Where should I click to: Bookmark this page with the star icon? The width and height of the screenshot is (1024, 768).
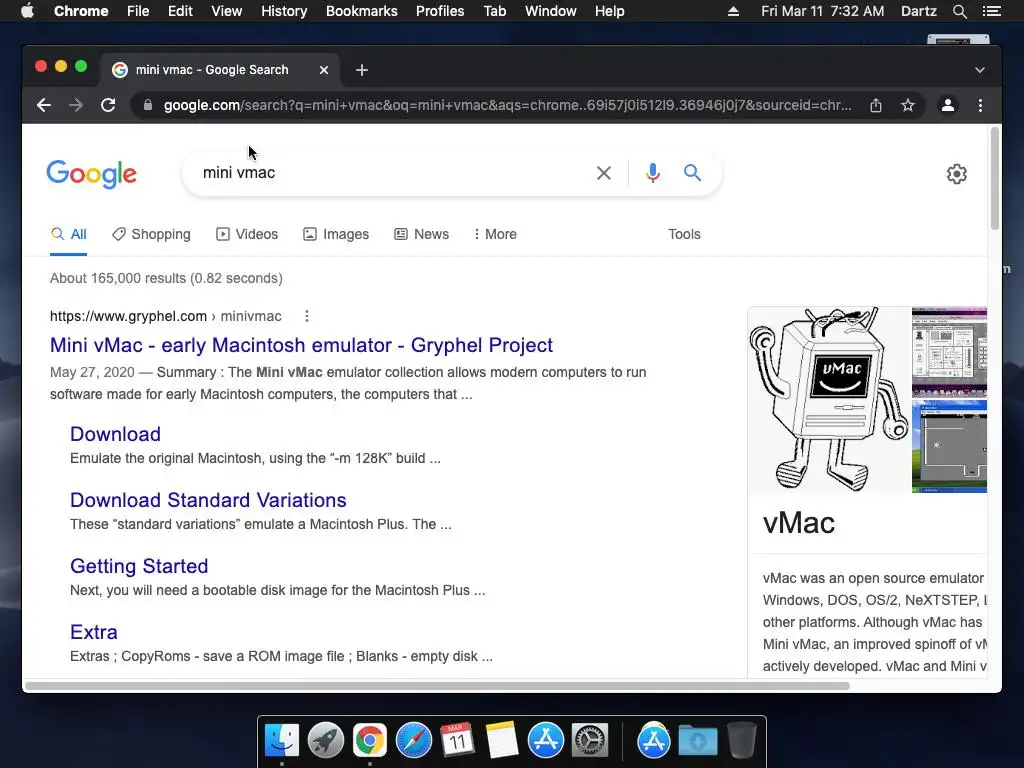pyautogui.click(x=908, y=105)
